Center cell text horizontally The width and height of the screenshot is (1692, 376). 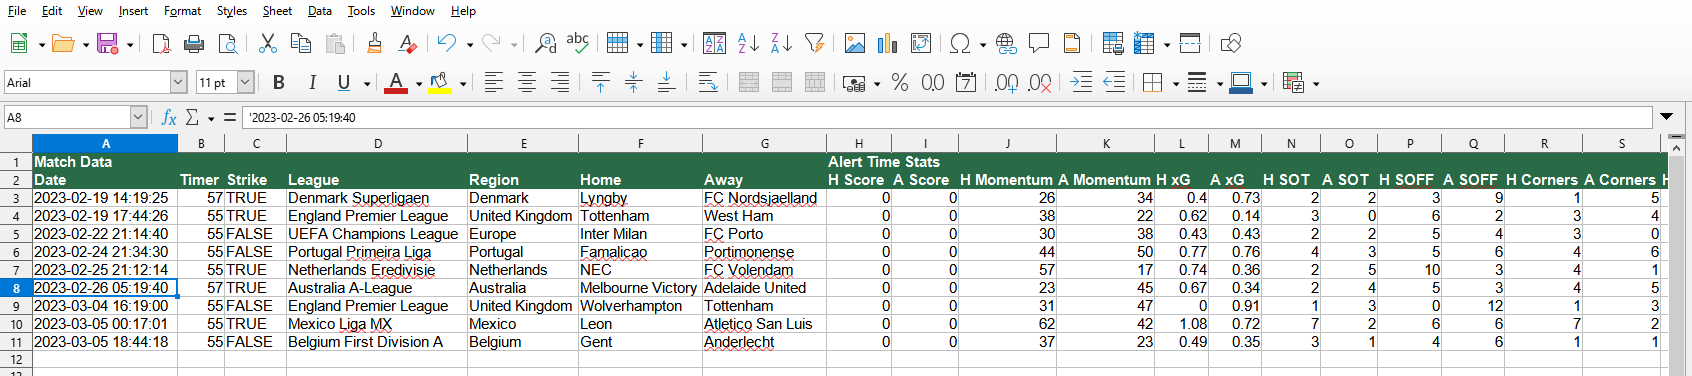coord(526,82)
